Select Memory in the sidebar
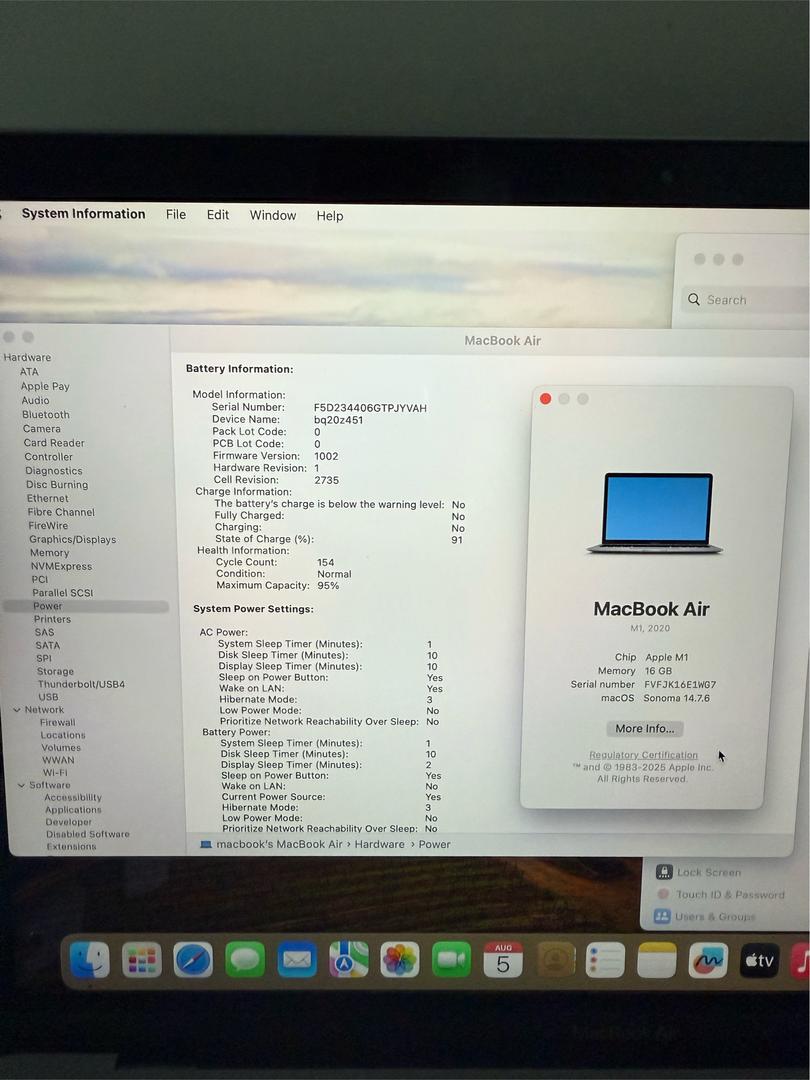This screenshot has height=1080, width=810. click(50, 553)
